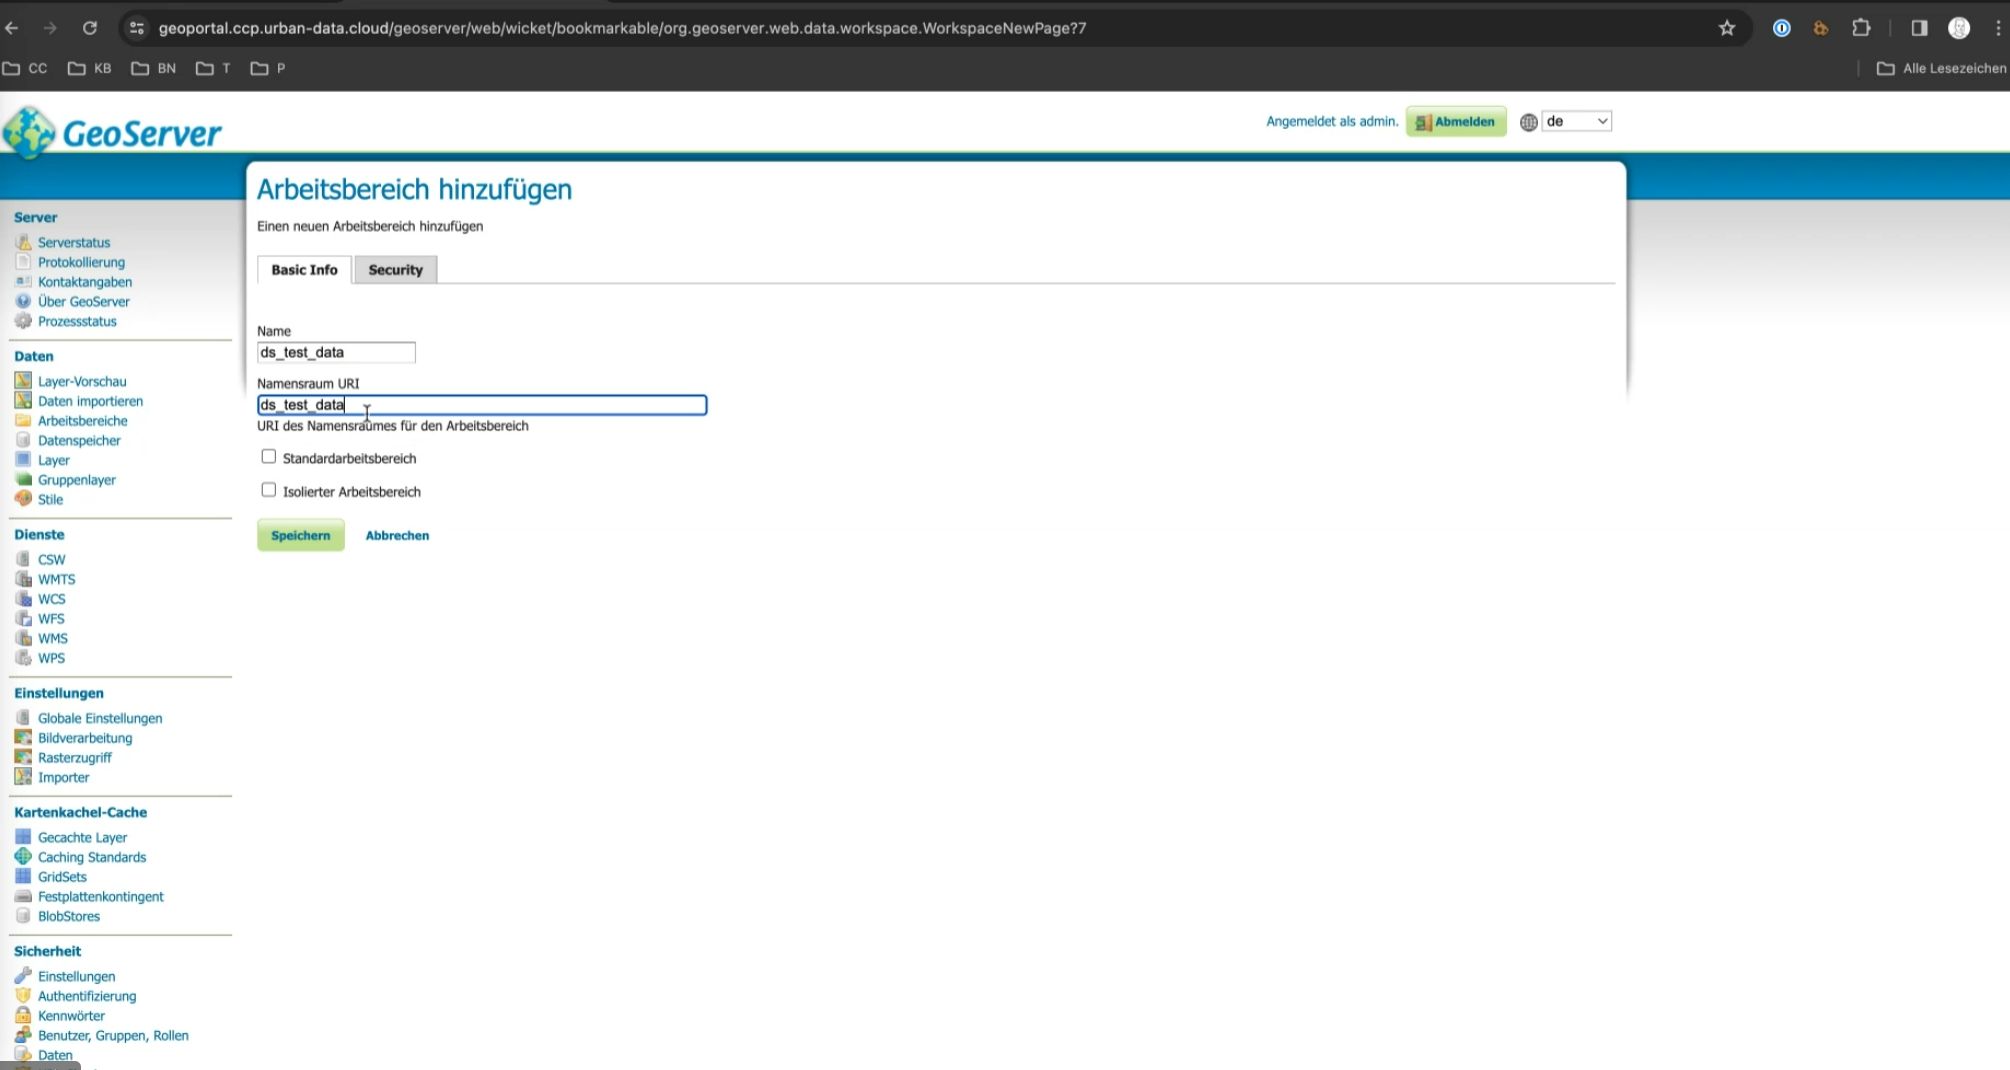Image resolution: width=2010 pixels, height=1070 pixels.
Task: Open the Layer link under Daten
Action: (x=54, y=460)
